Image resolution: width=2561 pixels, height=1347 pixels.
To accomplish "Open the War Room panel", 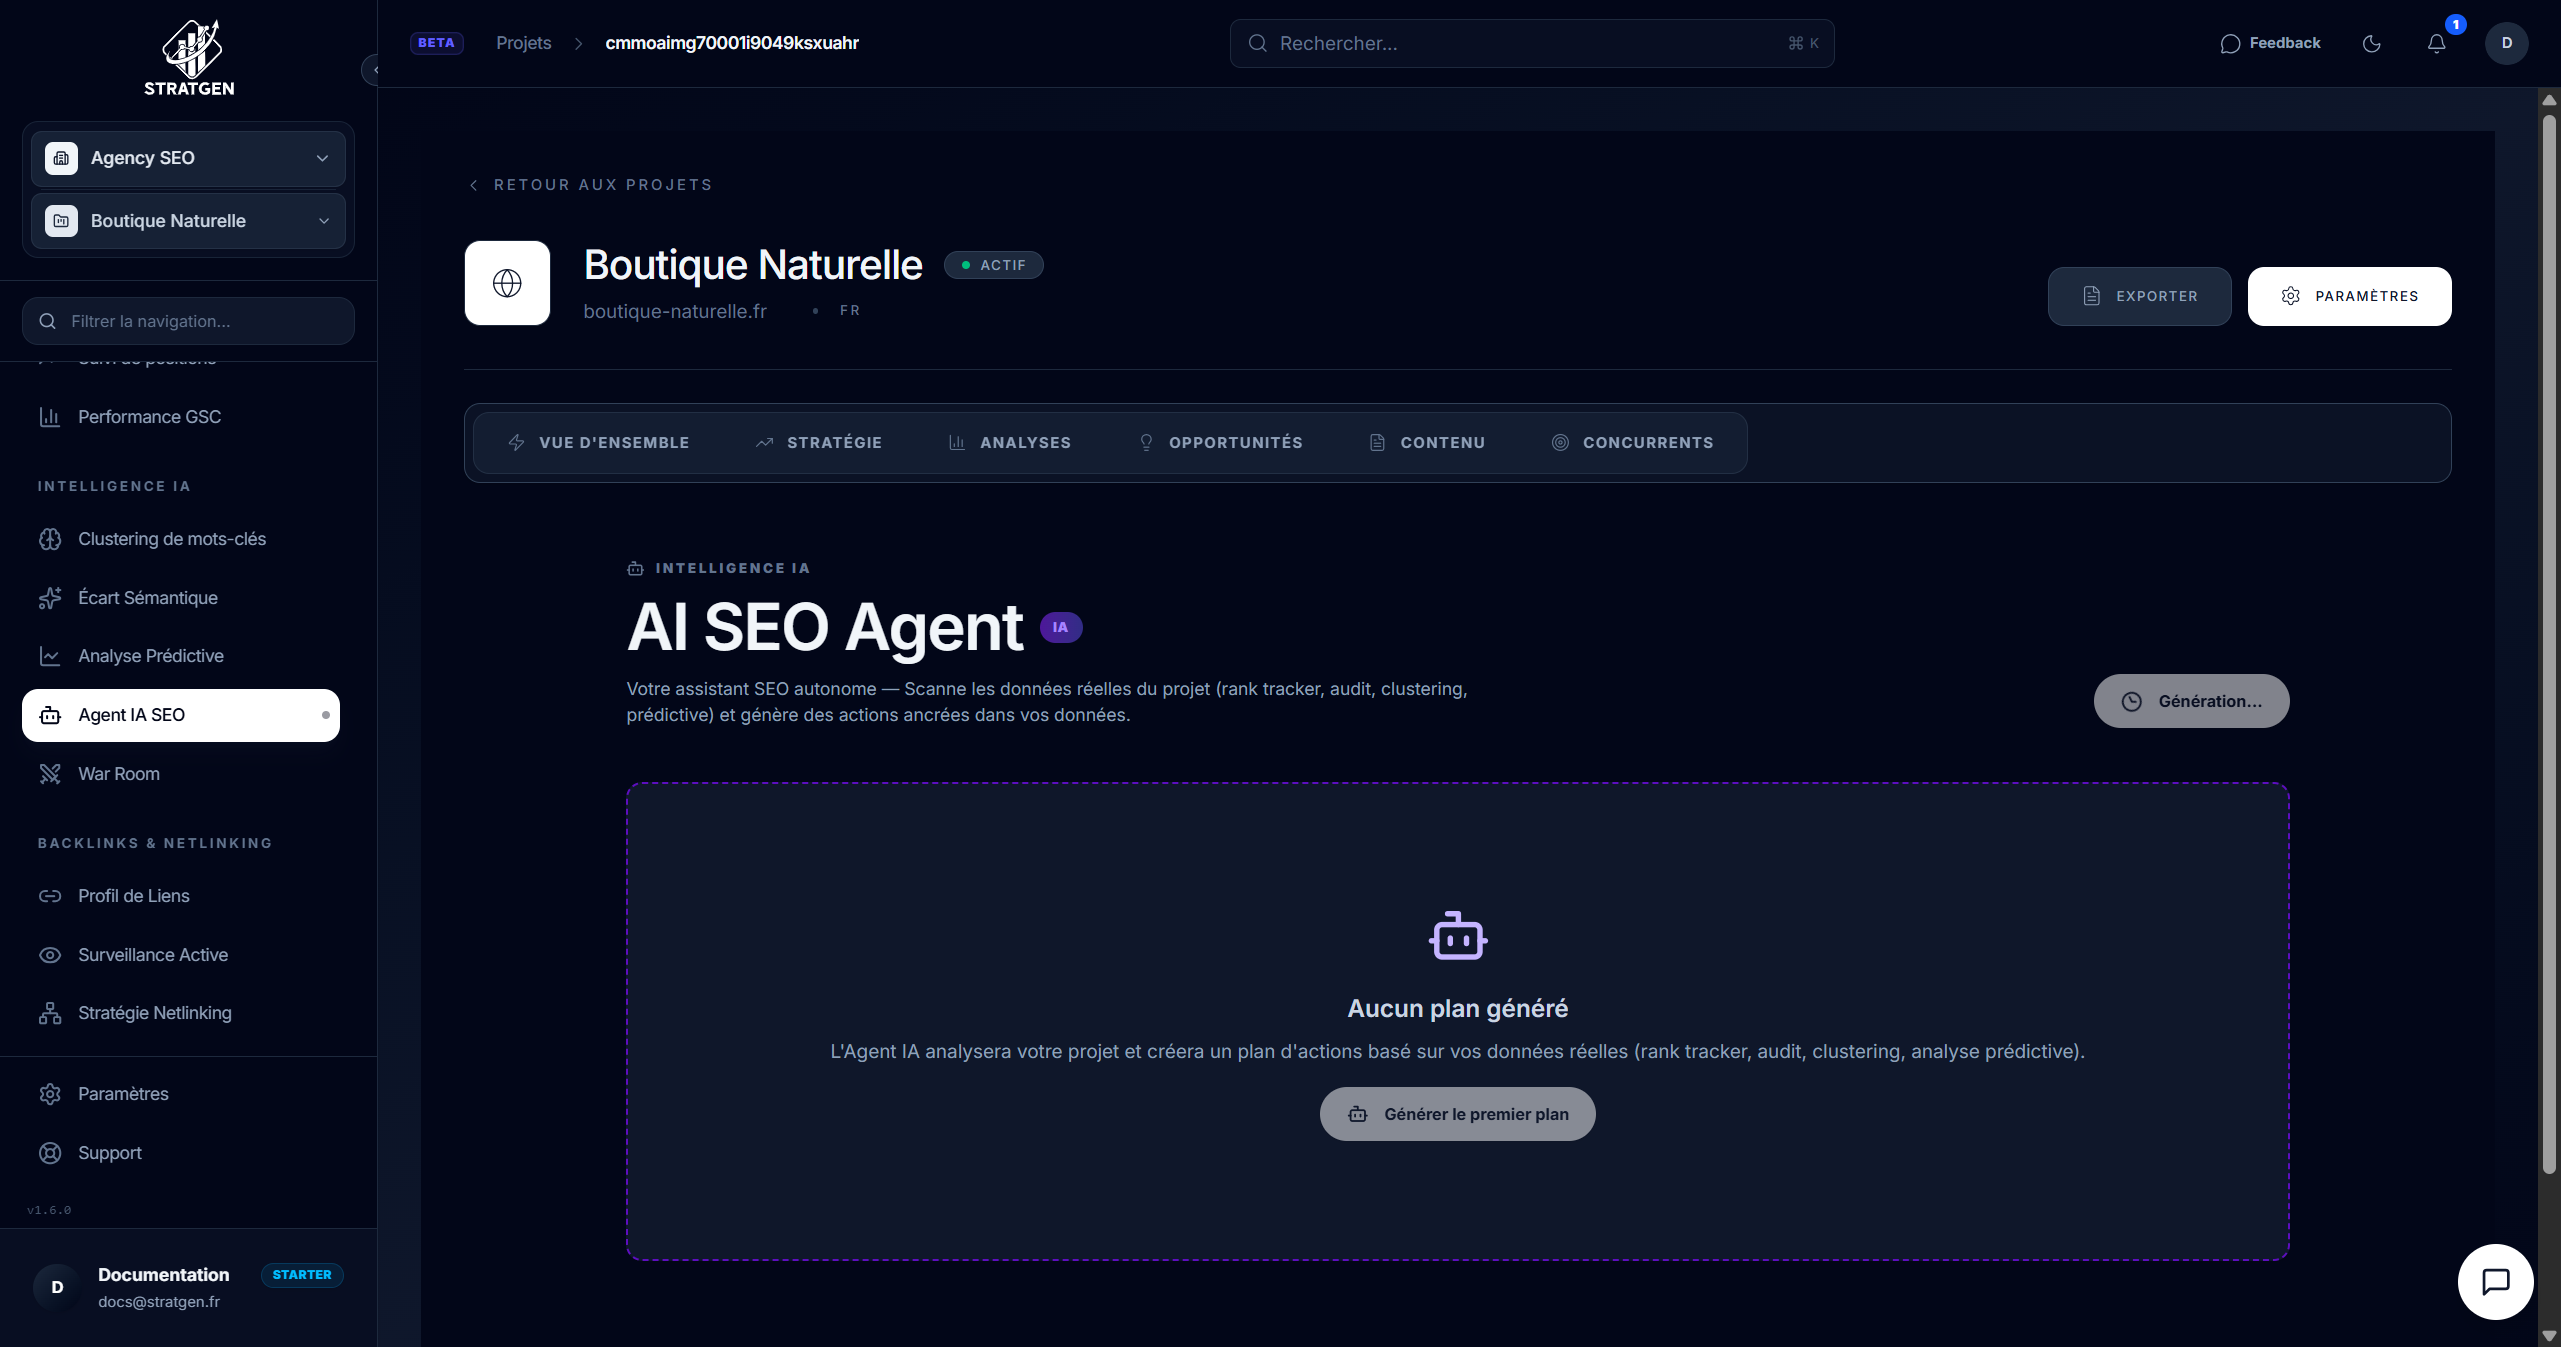I will [x=120, y=773].
